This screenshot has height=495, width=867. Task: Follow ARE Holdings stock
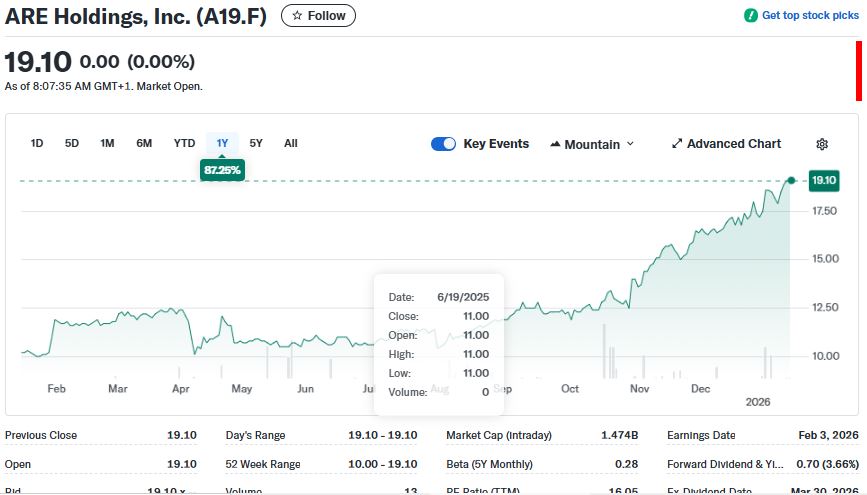point(318,15)
